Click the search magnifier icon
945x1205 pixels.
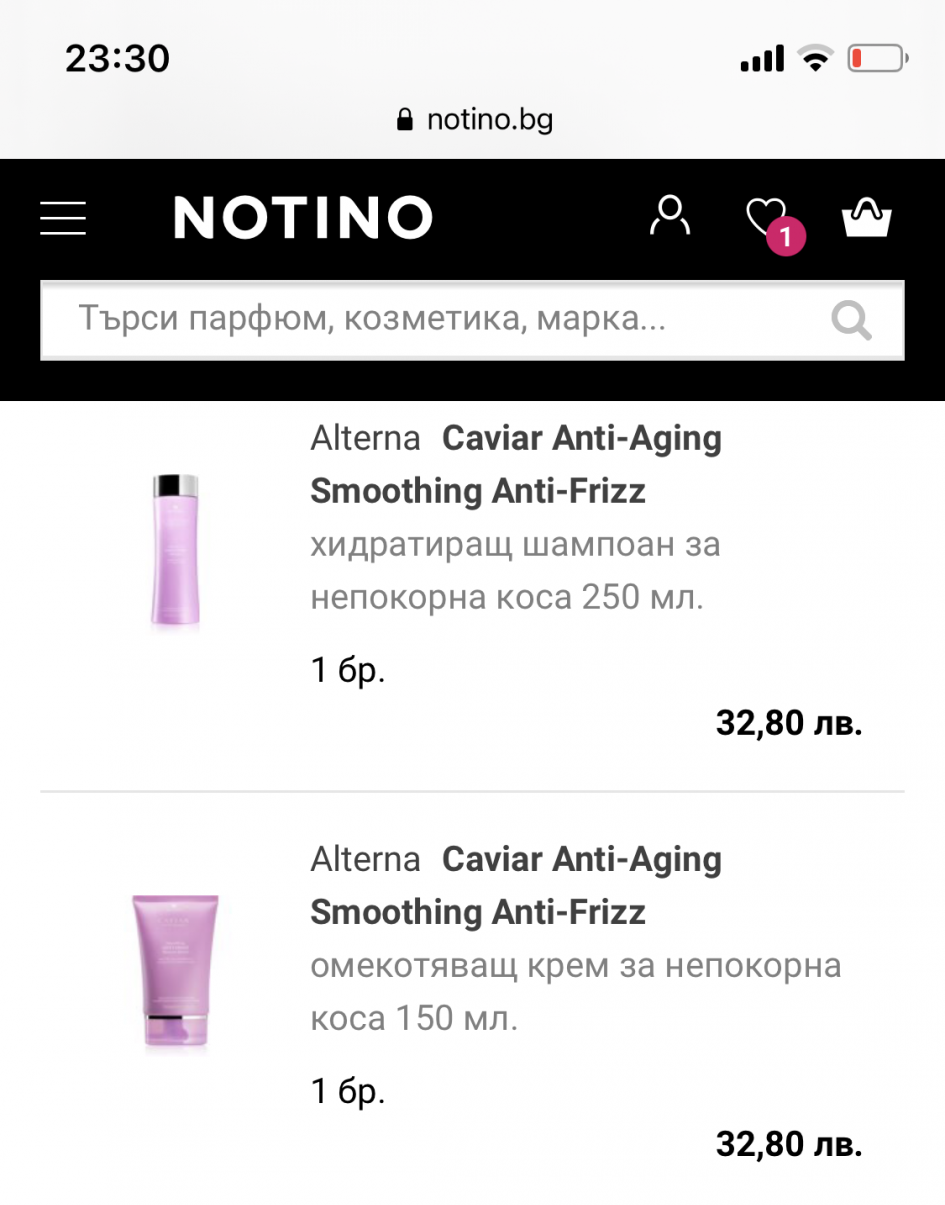click(852, 321)
